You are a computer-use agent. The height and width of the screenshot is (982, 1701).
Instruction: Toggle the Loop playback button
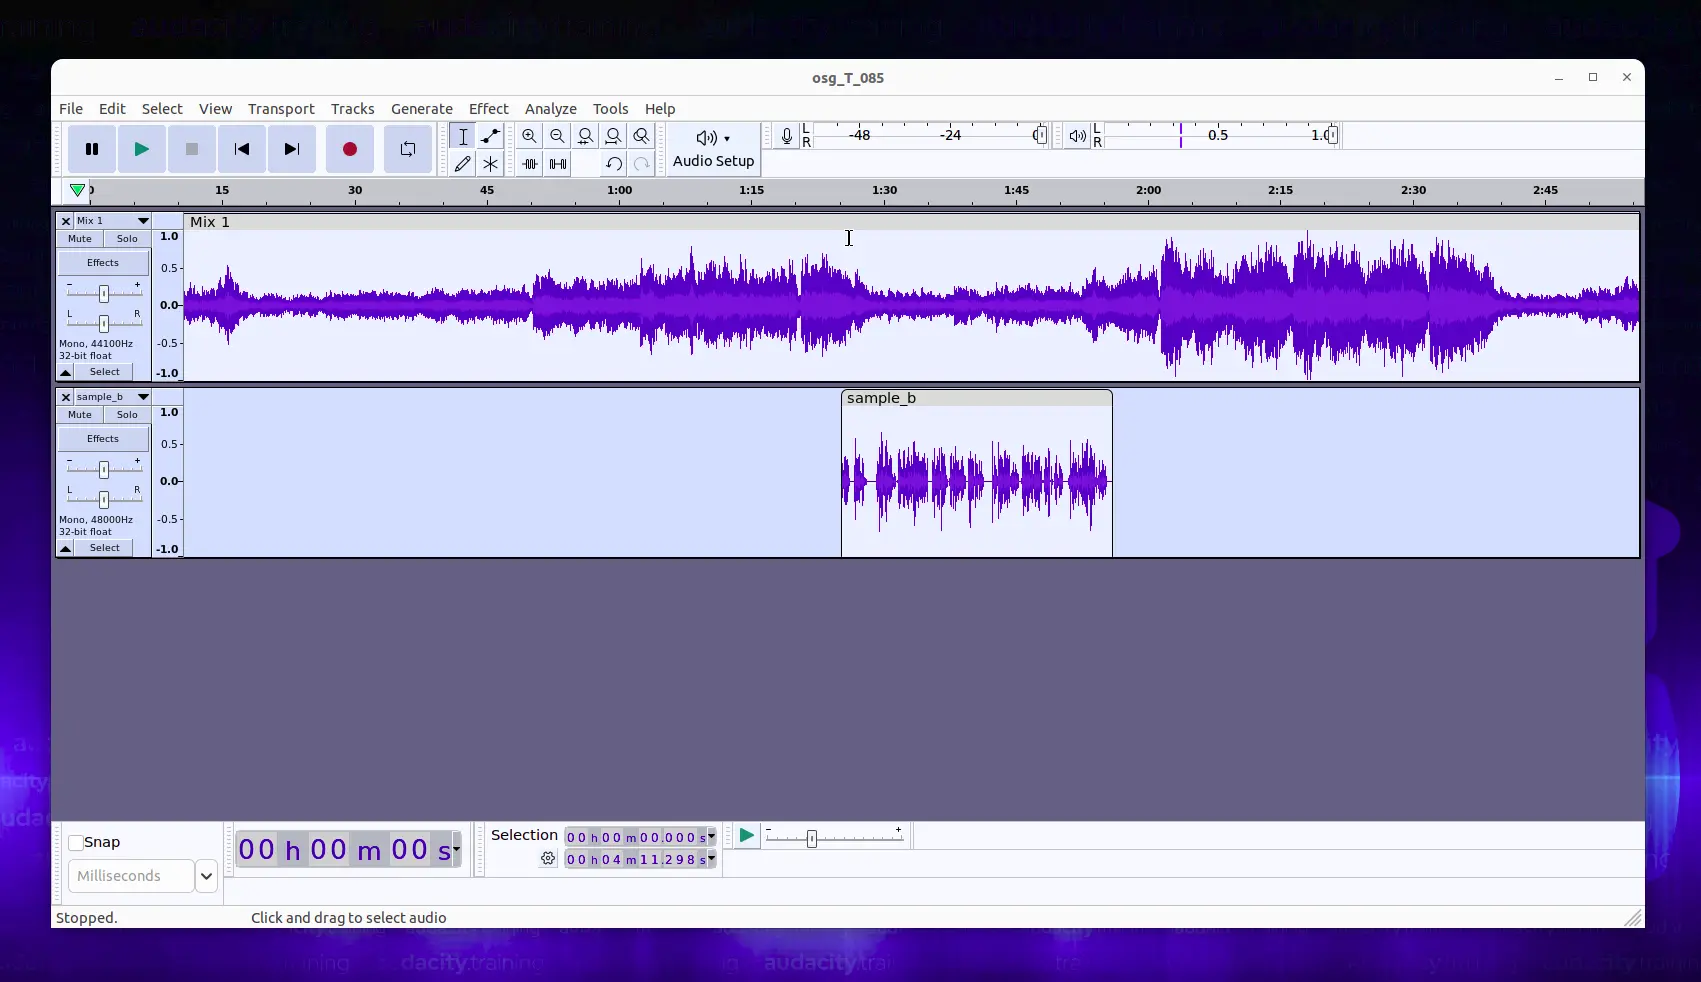(408, 149)
